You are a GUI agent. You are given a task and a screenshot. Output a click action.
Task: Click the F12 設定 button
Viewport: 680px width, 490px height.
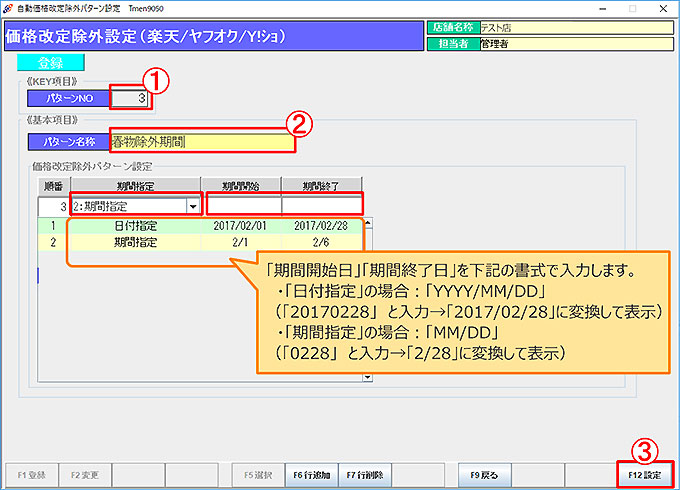click(x=645, y=475)
